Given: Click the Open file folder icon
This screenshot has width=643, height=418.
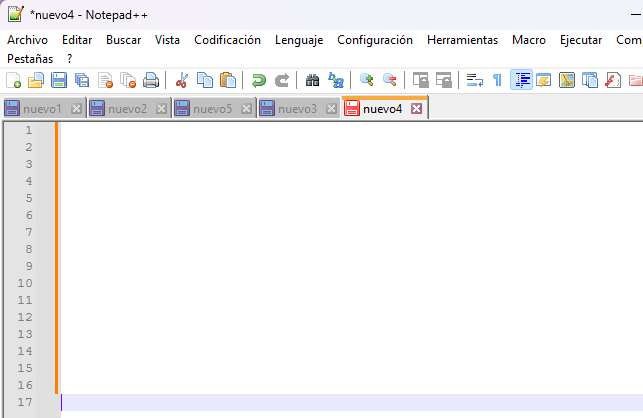Looking at the screenshot, I should click(x=36, y=80).
